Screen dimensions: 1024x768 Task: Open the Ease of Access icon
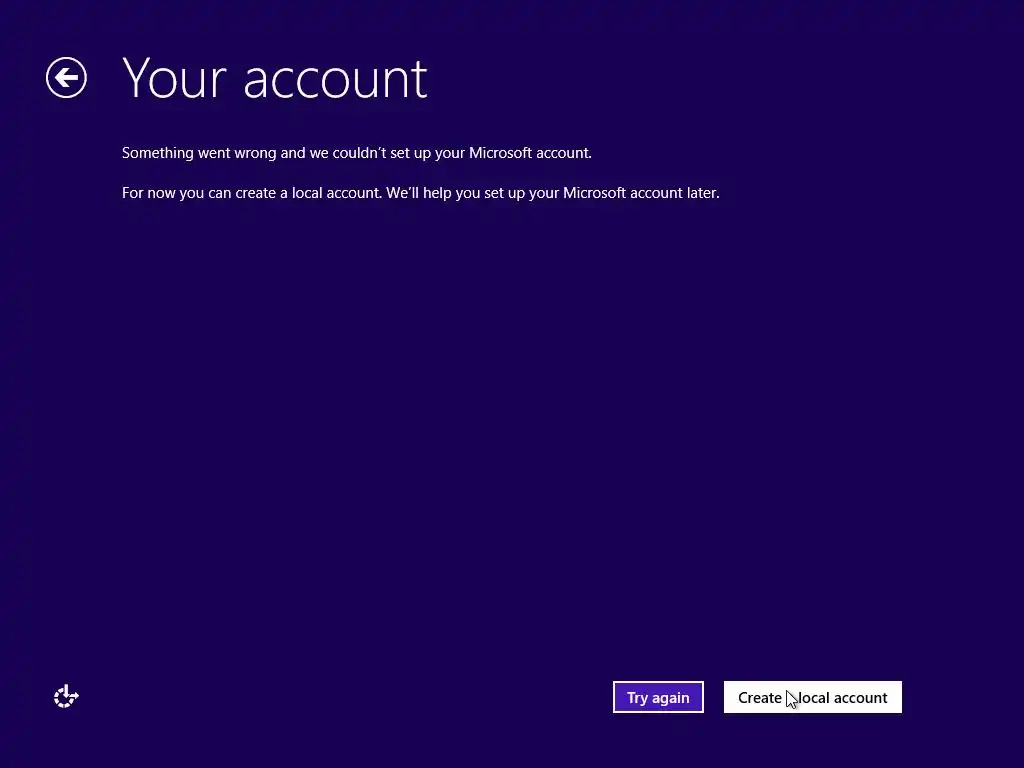(66, 697)
